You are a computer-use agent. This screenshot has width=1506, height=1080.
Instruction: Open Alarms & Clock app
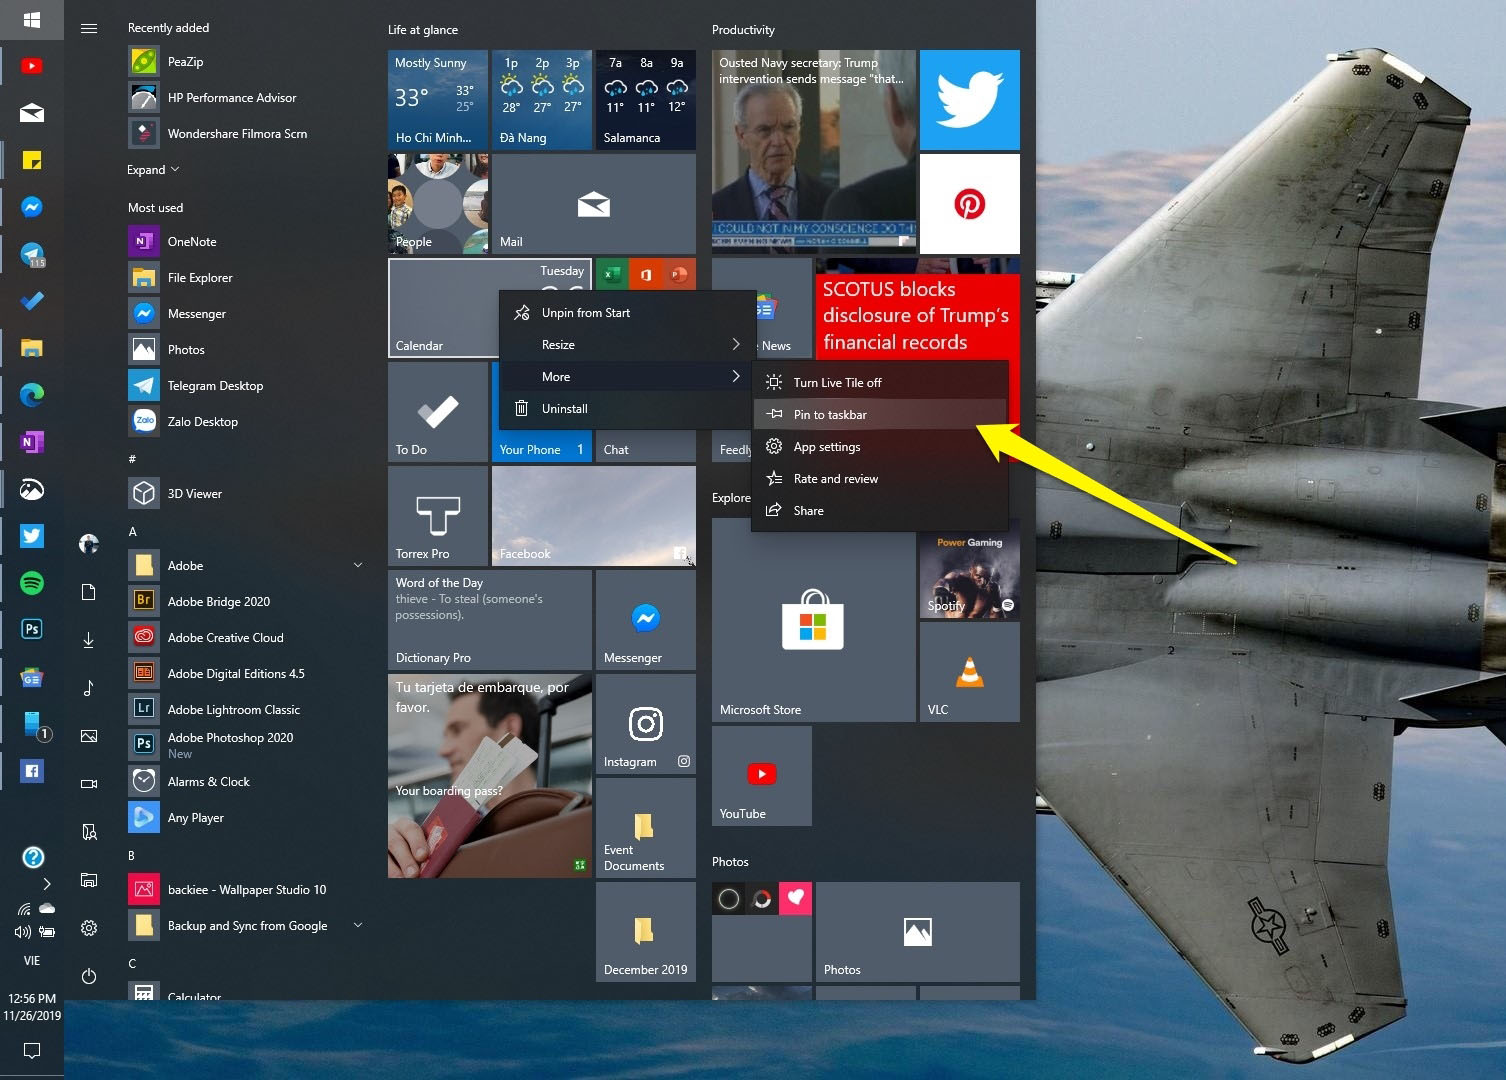(246, 782)
